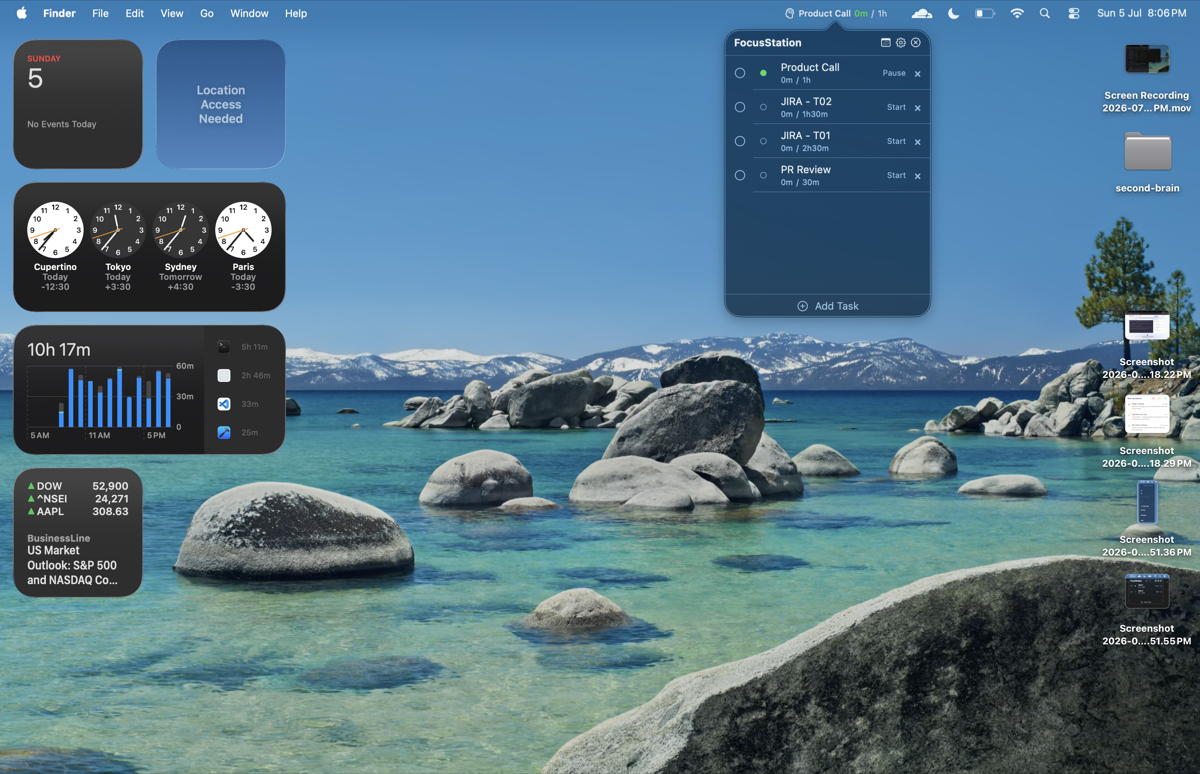Click the Location Access Needed widget
Image resolution: width=1200 pixels, height=774 pixels.
(221, 104)
